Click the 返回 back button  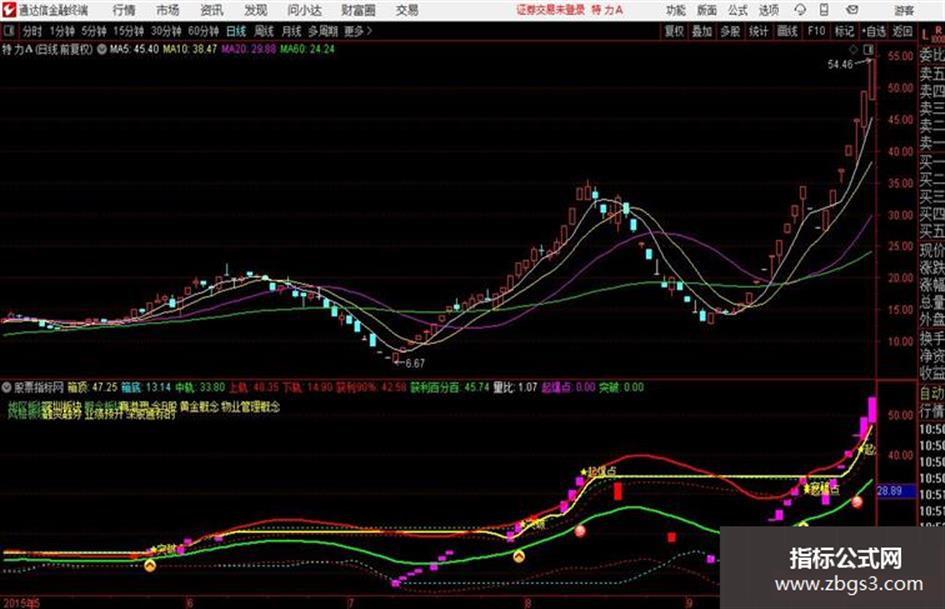click(x=902, y=31)
